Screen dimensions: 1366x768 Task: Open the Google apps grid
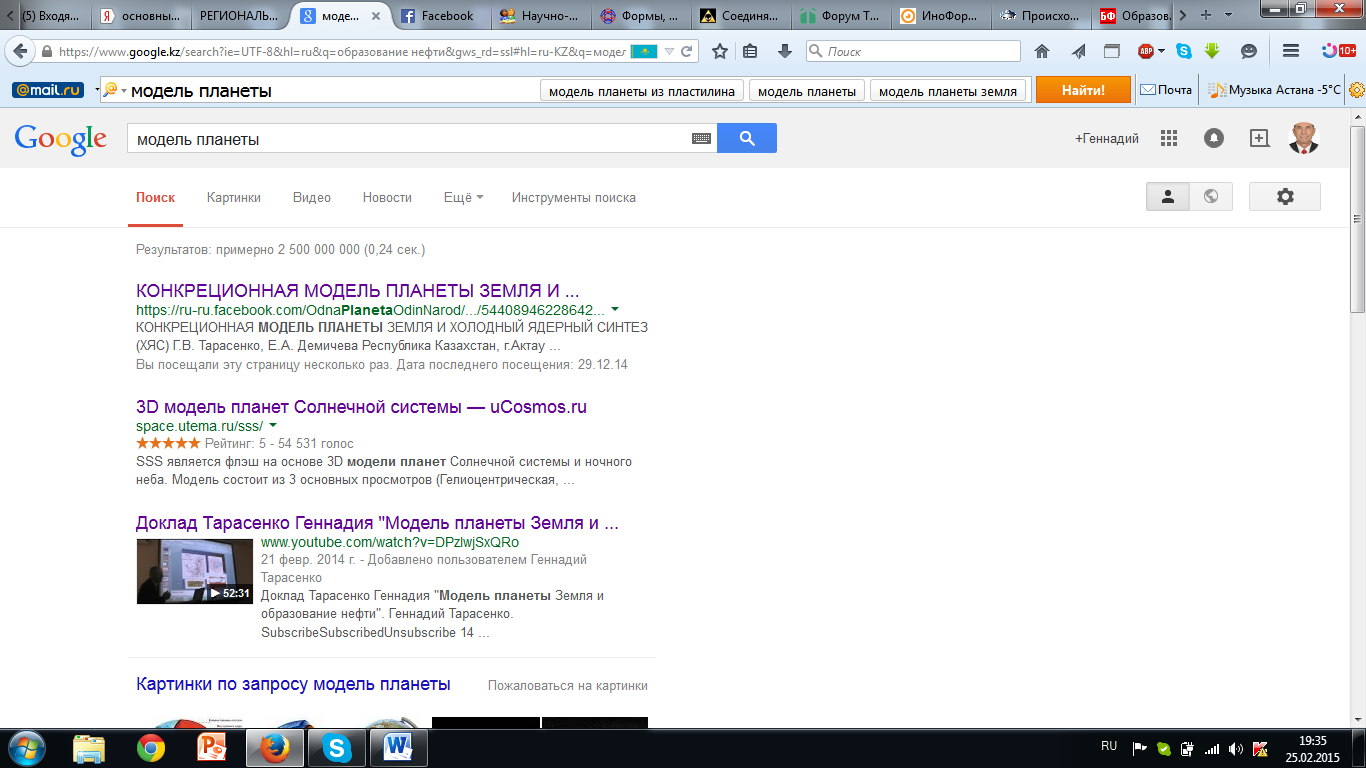pos(1169,139)
